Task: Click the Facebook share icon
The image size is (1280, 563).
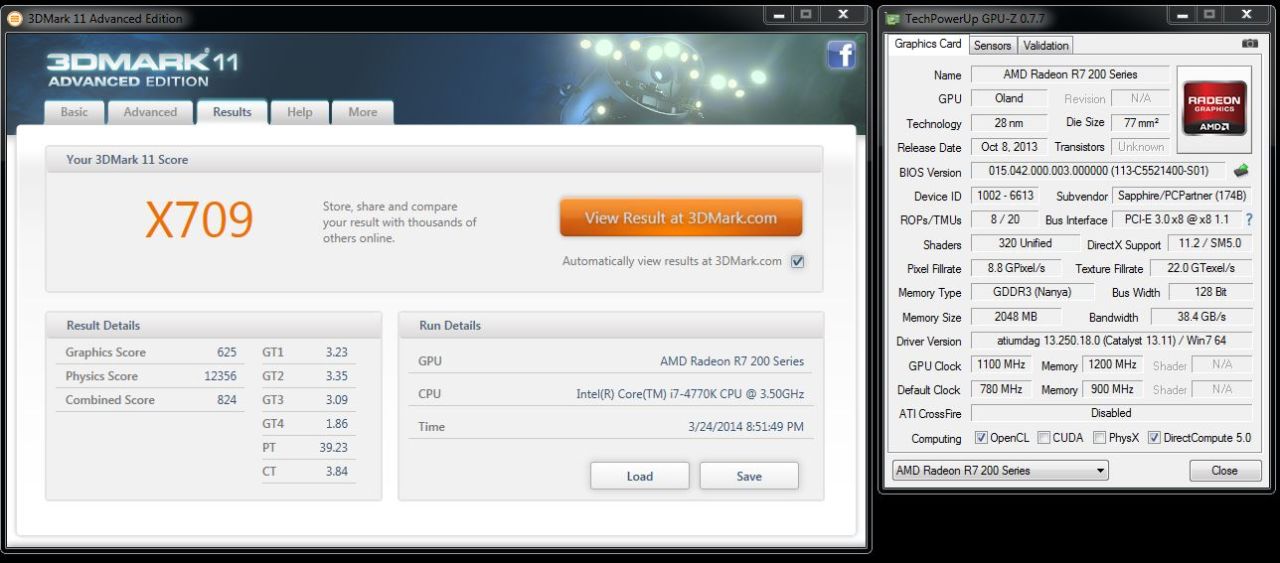Action: (x=841, y=55)
